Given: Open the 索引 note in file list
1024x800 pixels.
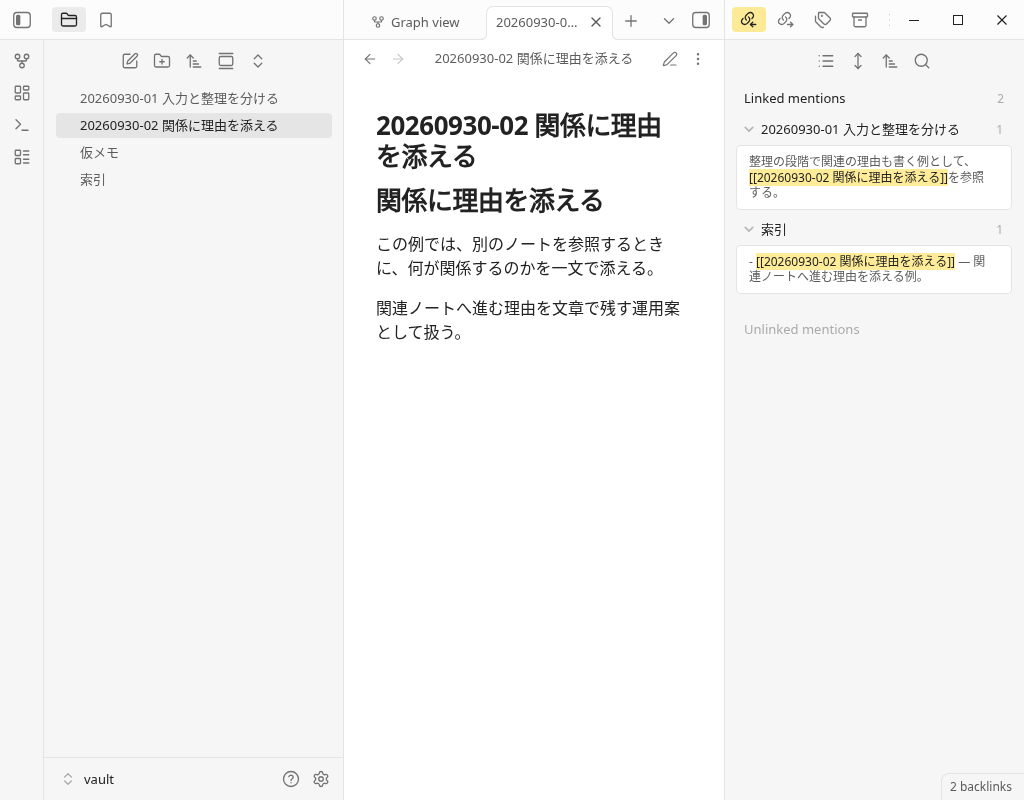Looking at the screenshot, I should (x=194, y=180).
